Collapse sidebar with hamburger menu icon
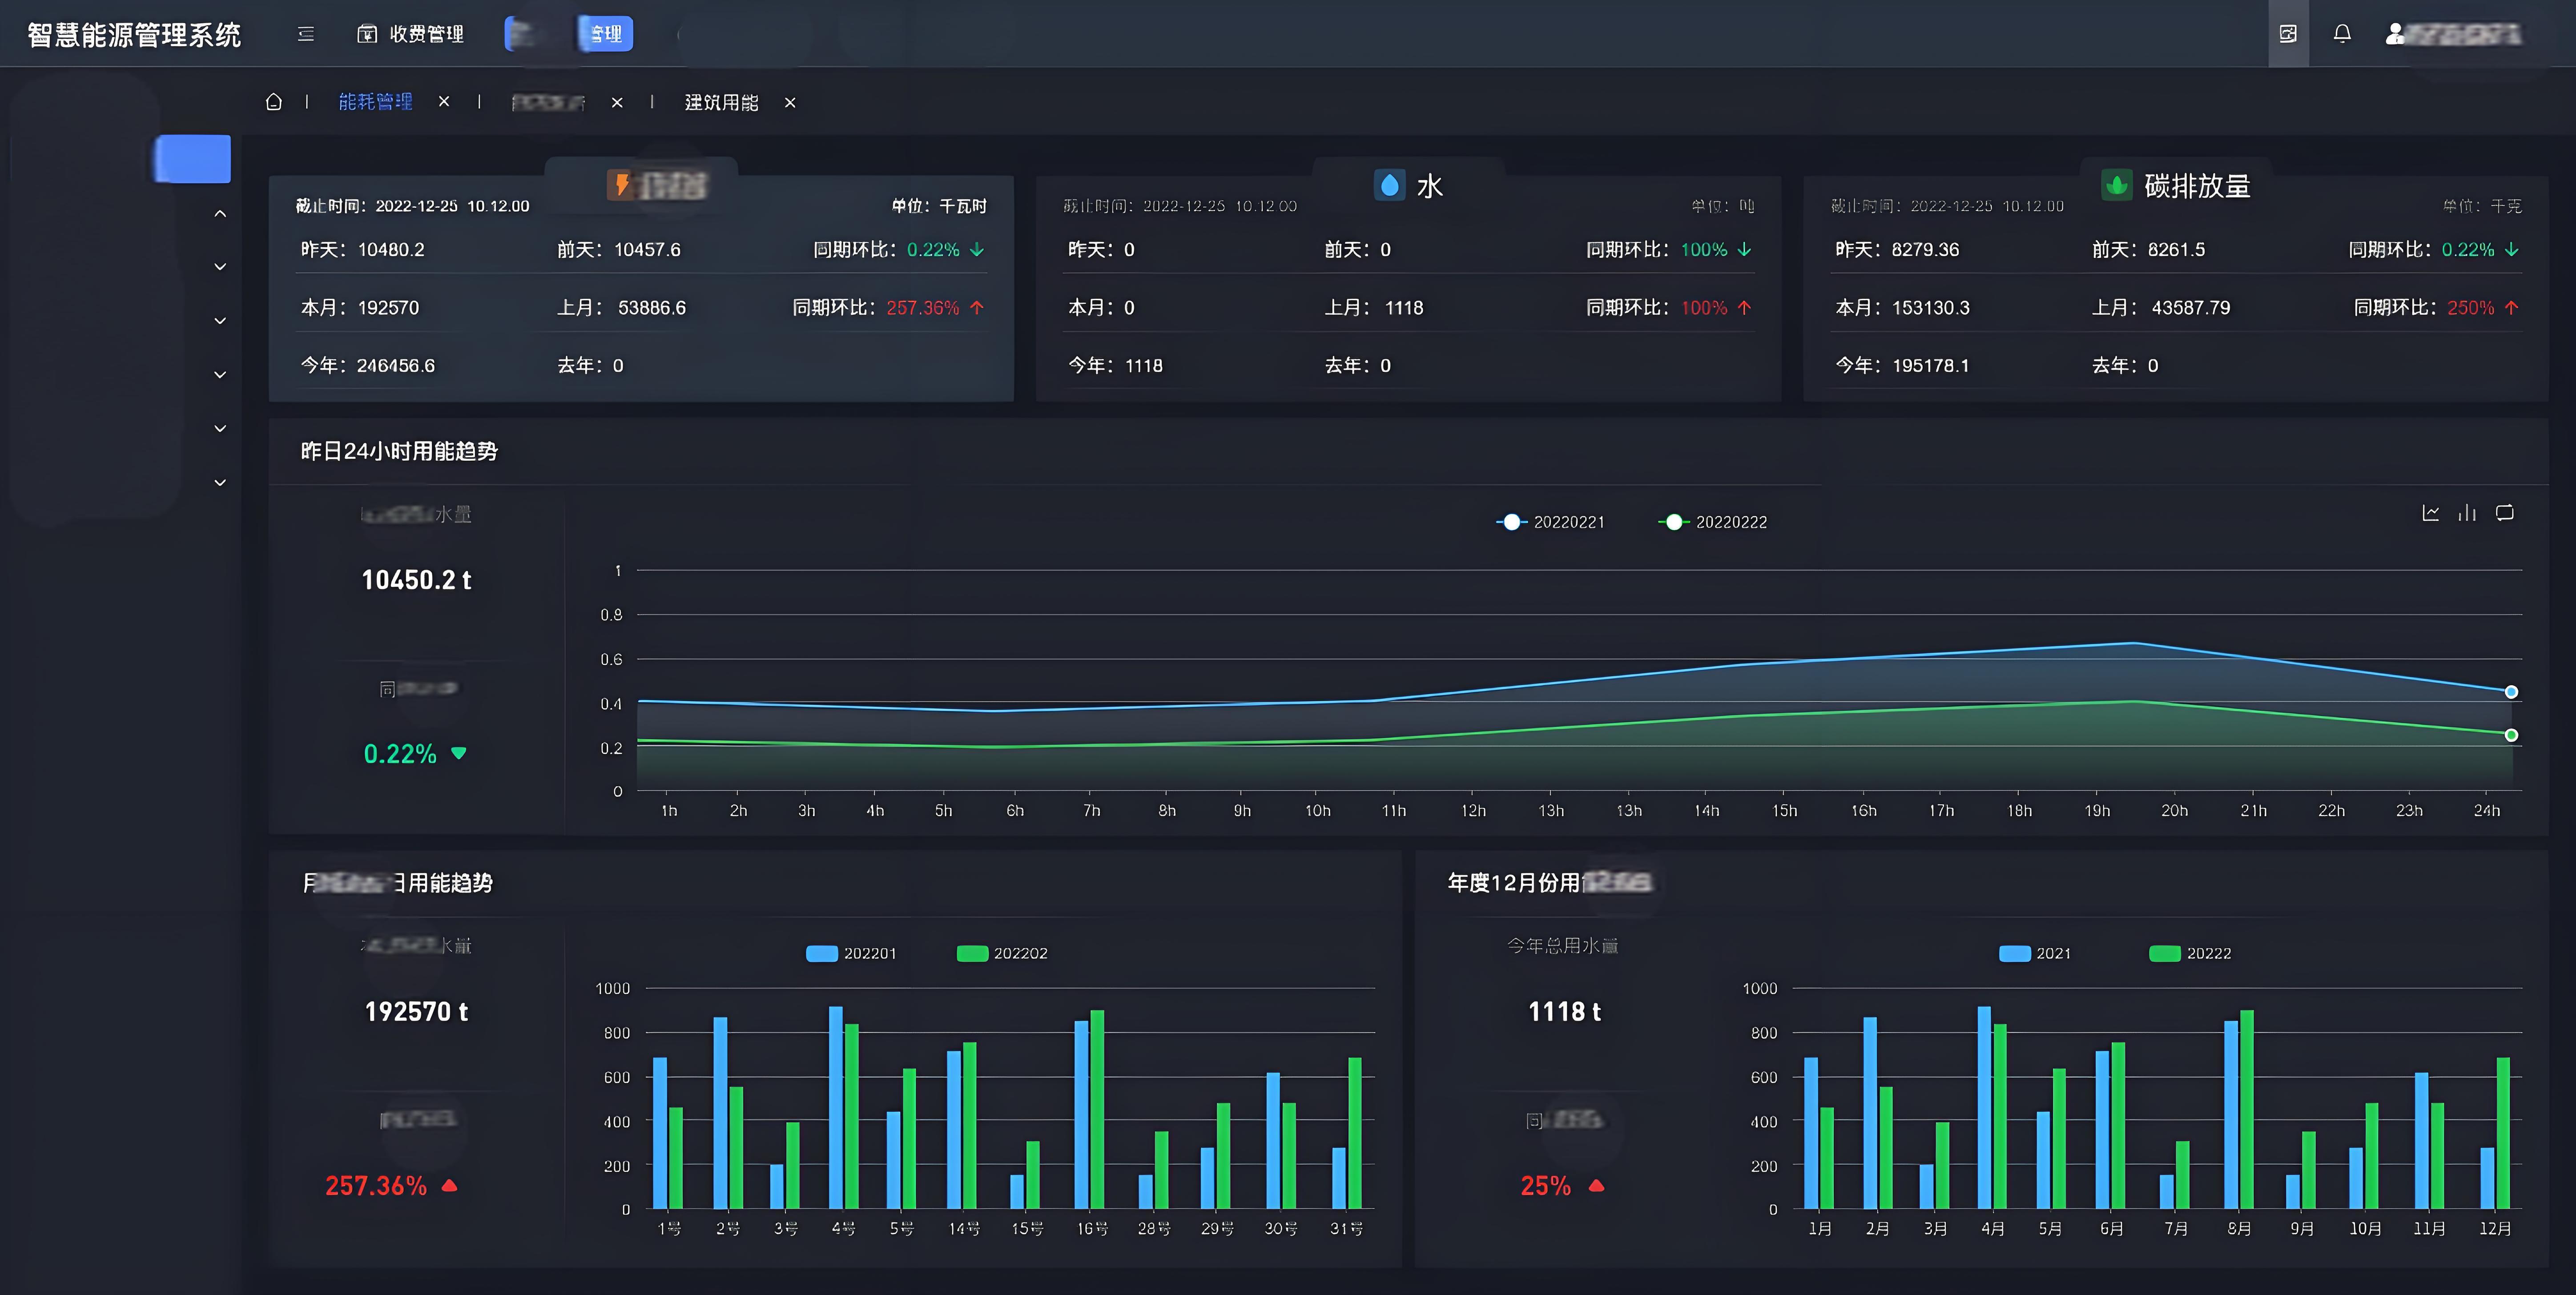This screenshot has width=2576, height=1295. [306, 34]
